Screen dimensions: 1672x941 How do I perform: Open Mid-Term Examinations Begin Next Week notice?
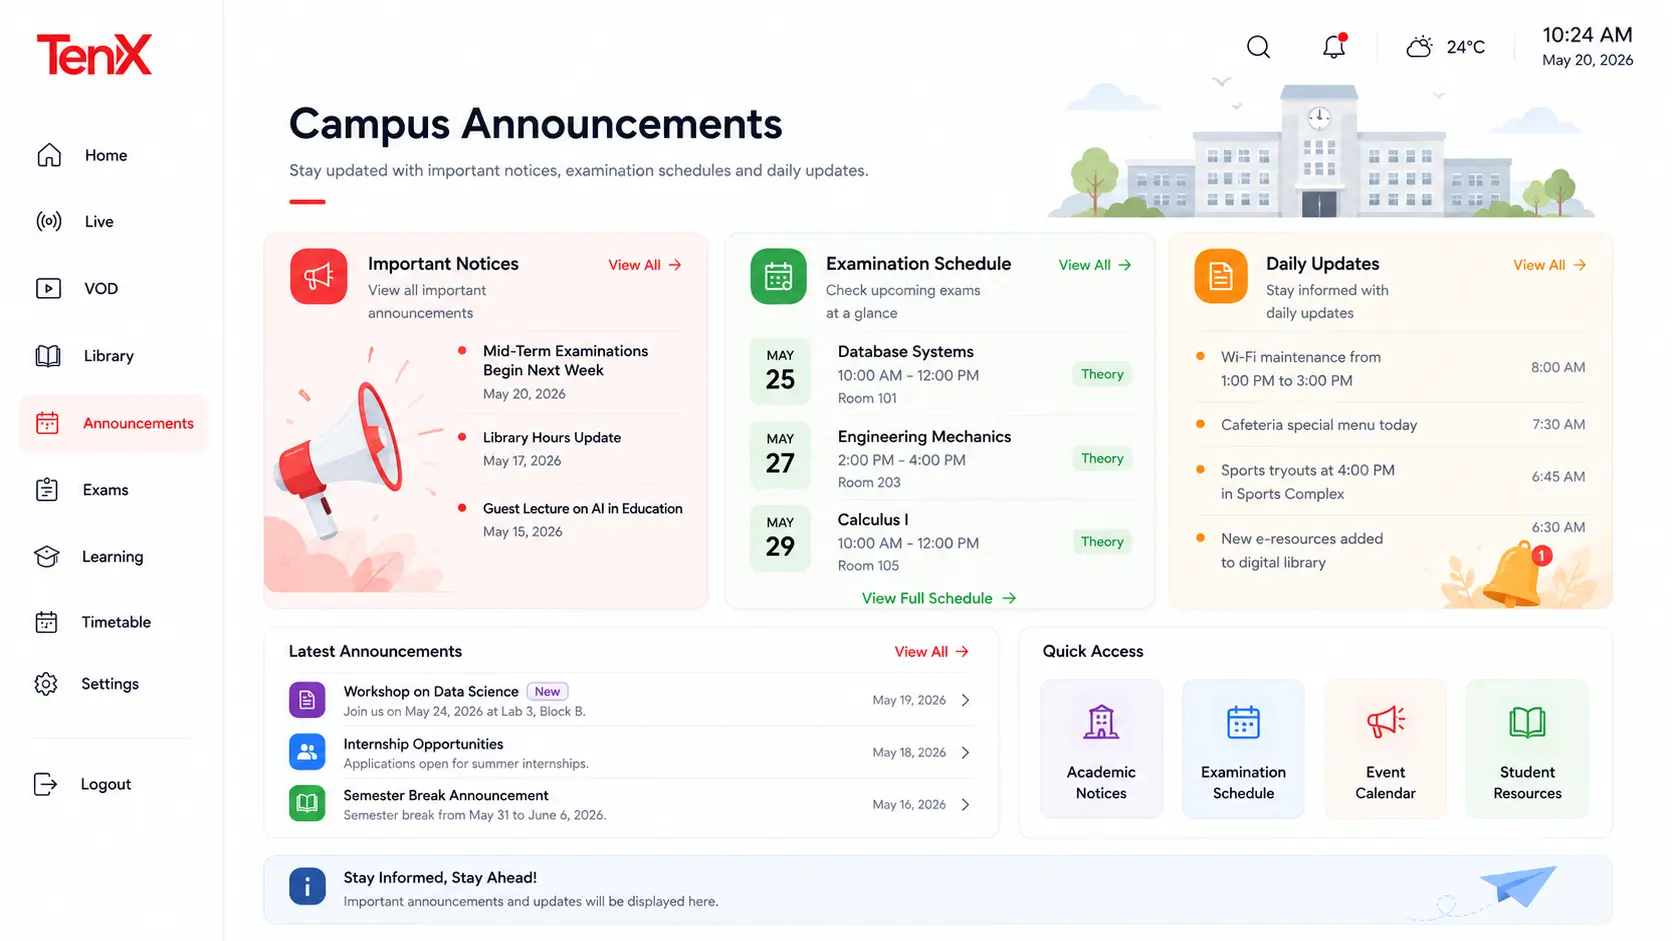pos(570,372)
